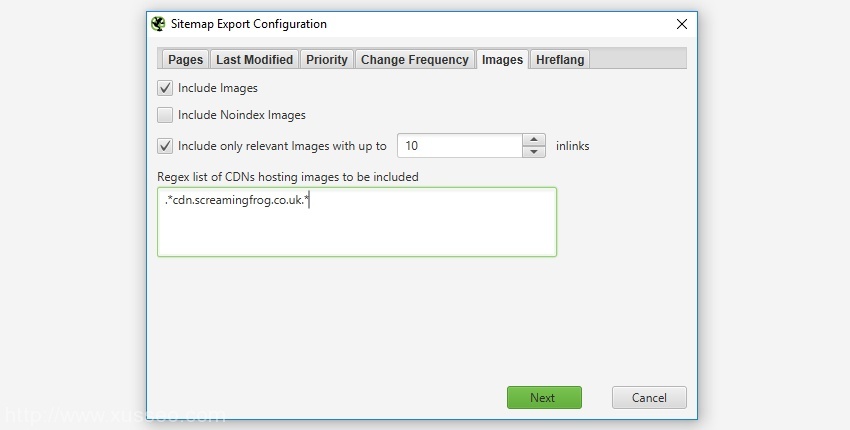Switch to the Pages tab
The image size is (850, 430).
(185, 60)
